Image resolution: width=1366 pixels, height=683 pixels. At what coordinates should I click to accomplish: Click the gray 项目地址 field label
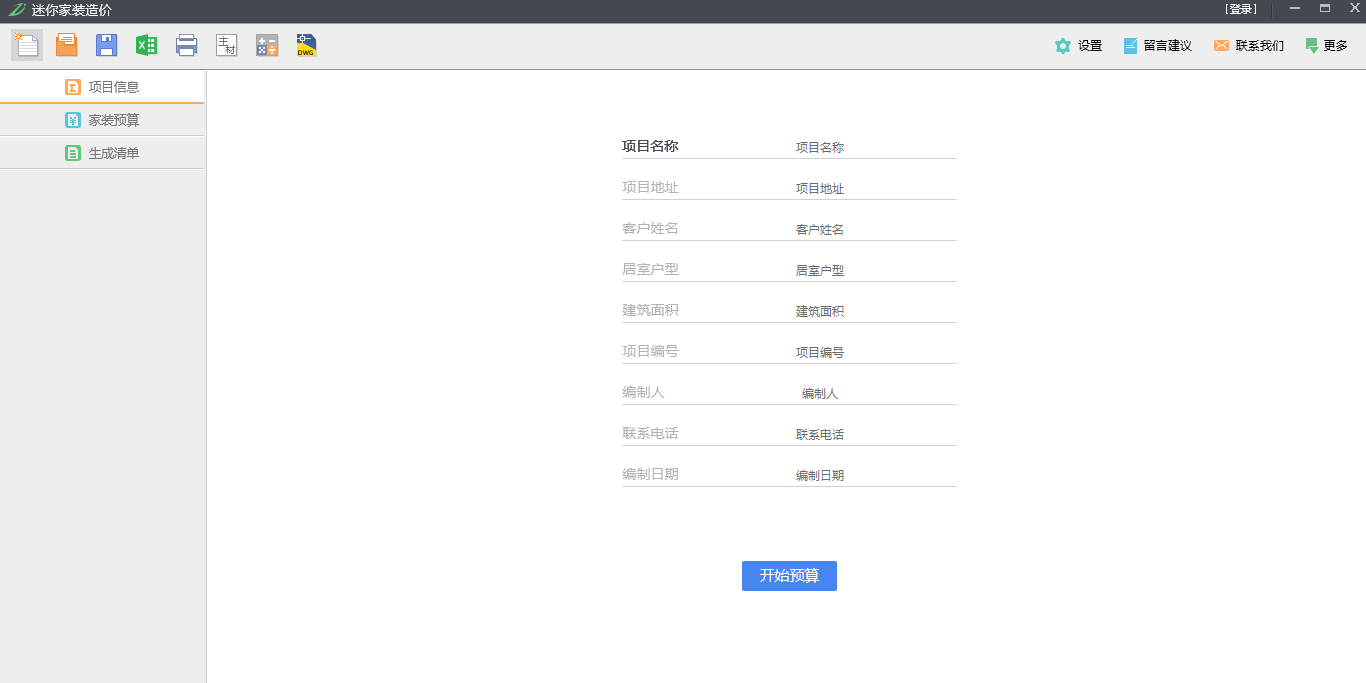(x=650, y=187)
